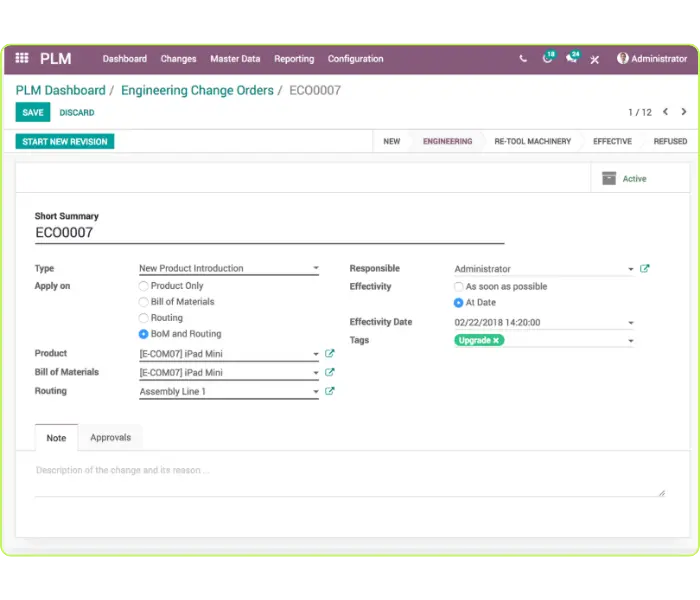
Task: Select Product Only radio button
Action: coord(143,286)
